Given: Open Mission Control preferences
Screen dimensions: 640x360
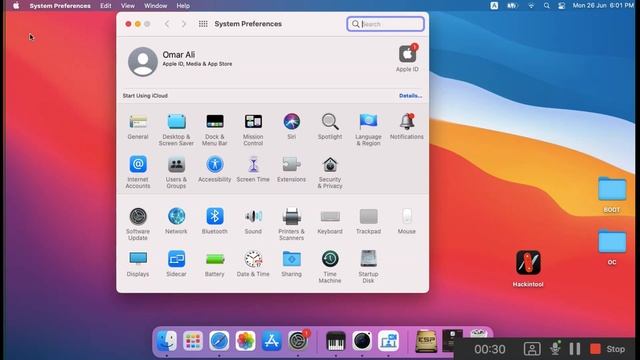Looking at the screenshot, I should point(253,130).
